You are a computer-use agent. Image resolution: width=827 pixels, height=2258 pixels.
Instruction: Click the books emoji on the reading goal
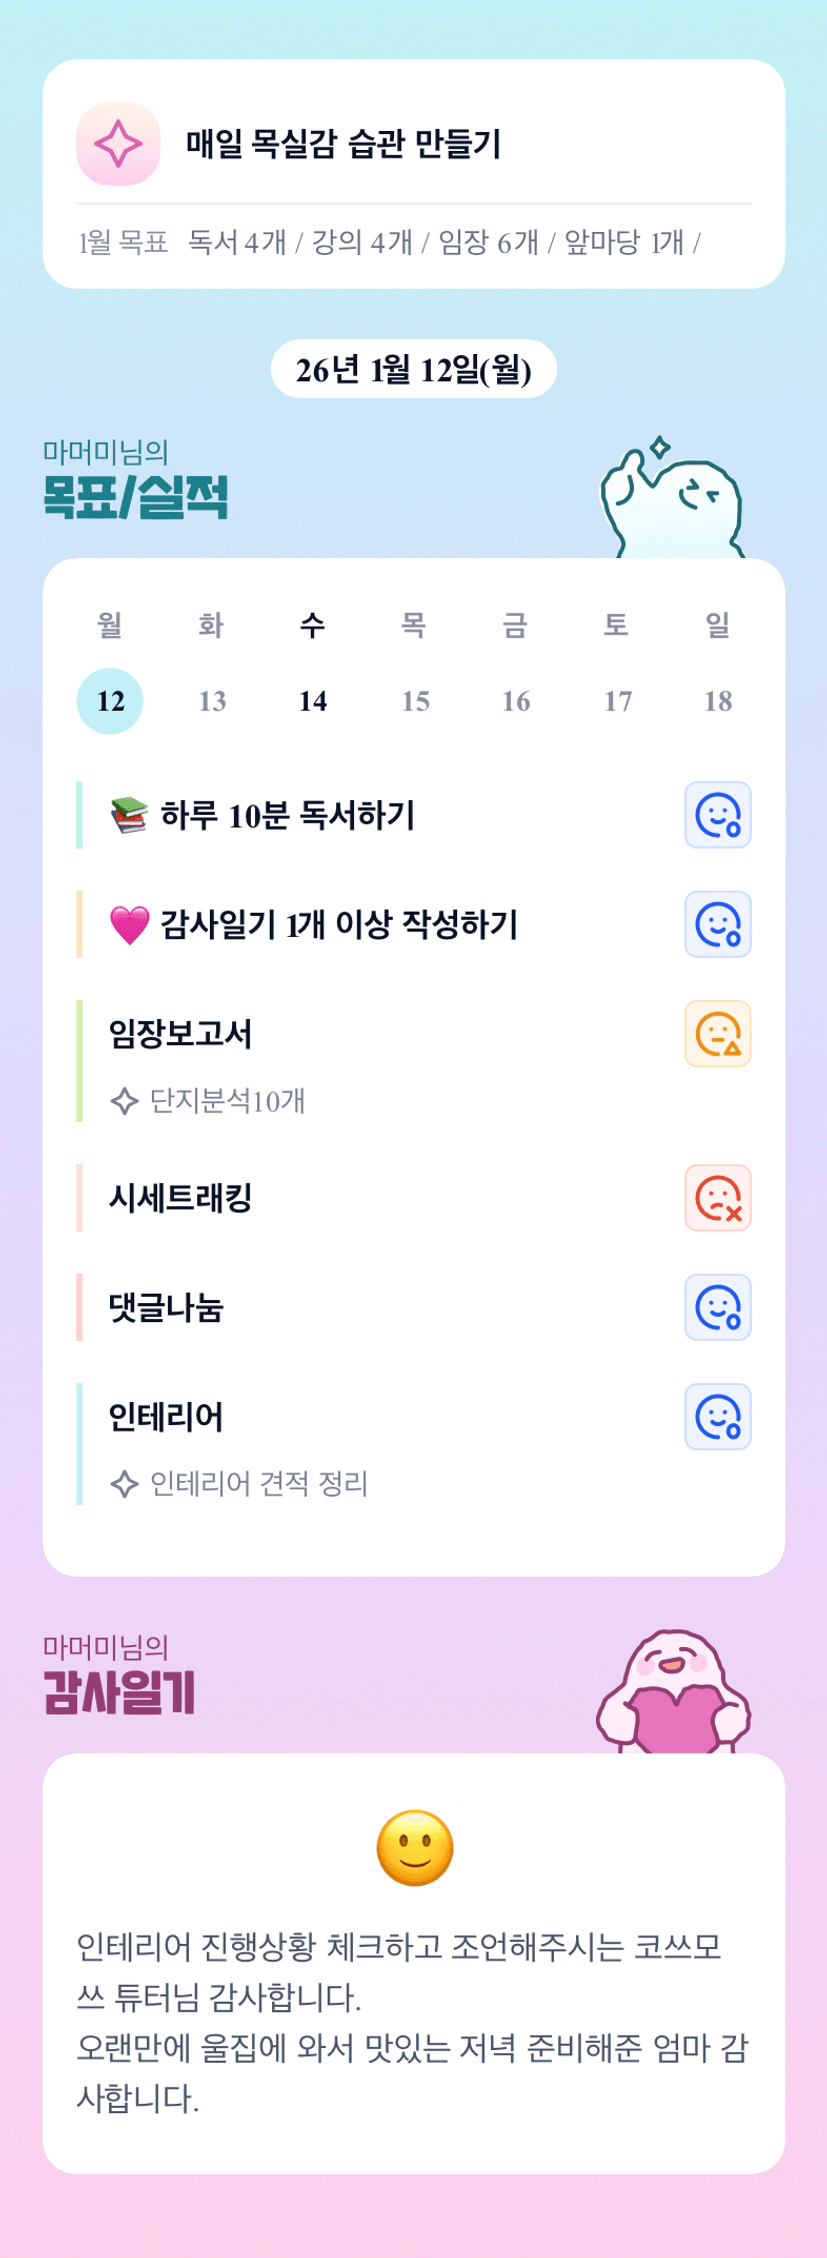[129, 815]
